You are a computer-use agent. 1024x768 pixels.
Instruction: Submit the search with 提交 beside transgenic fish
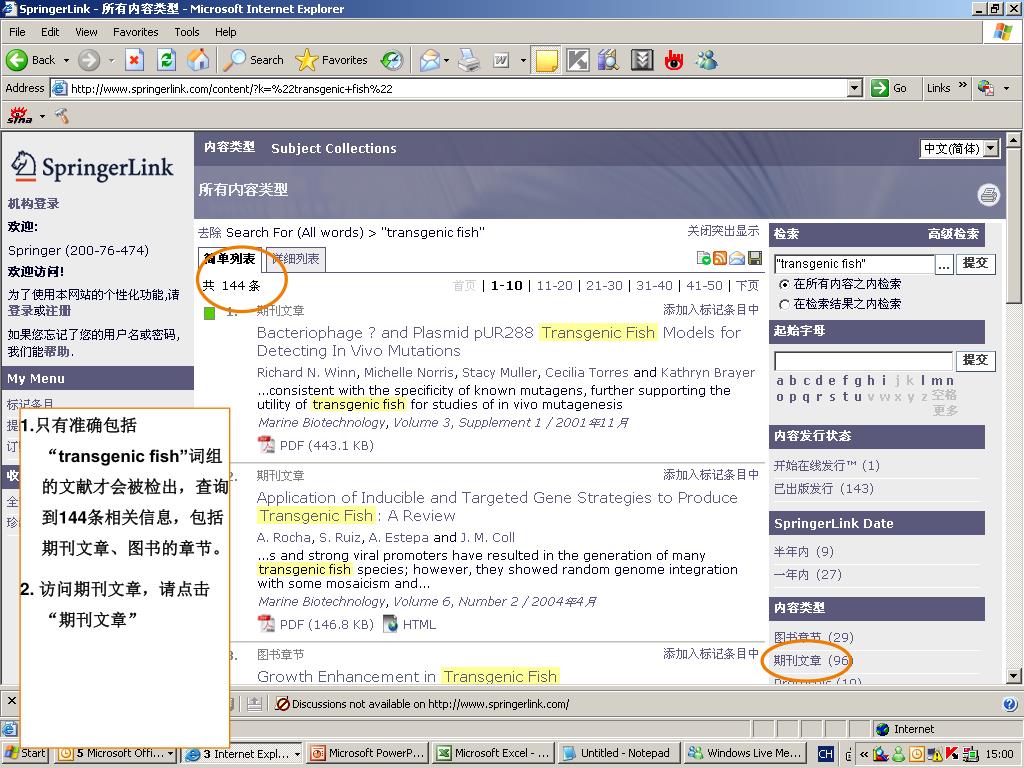point(976,263)
